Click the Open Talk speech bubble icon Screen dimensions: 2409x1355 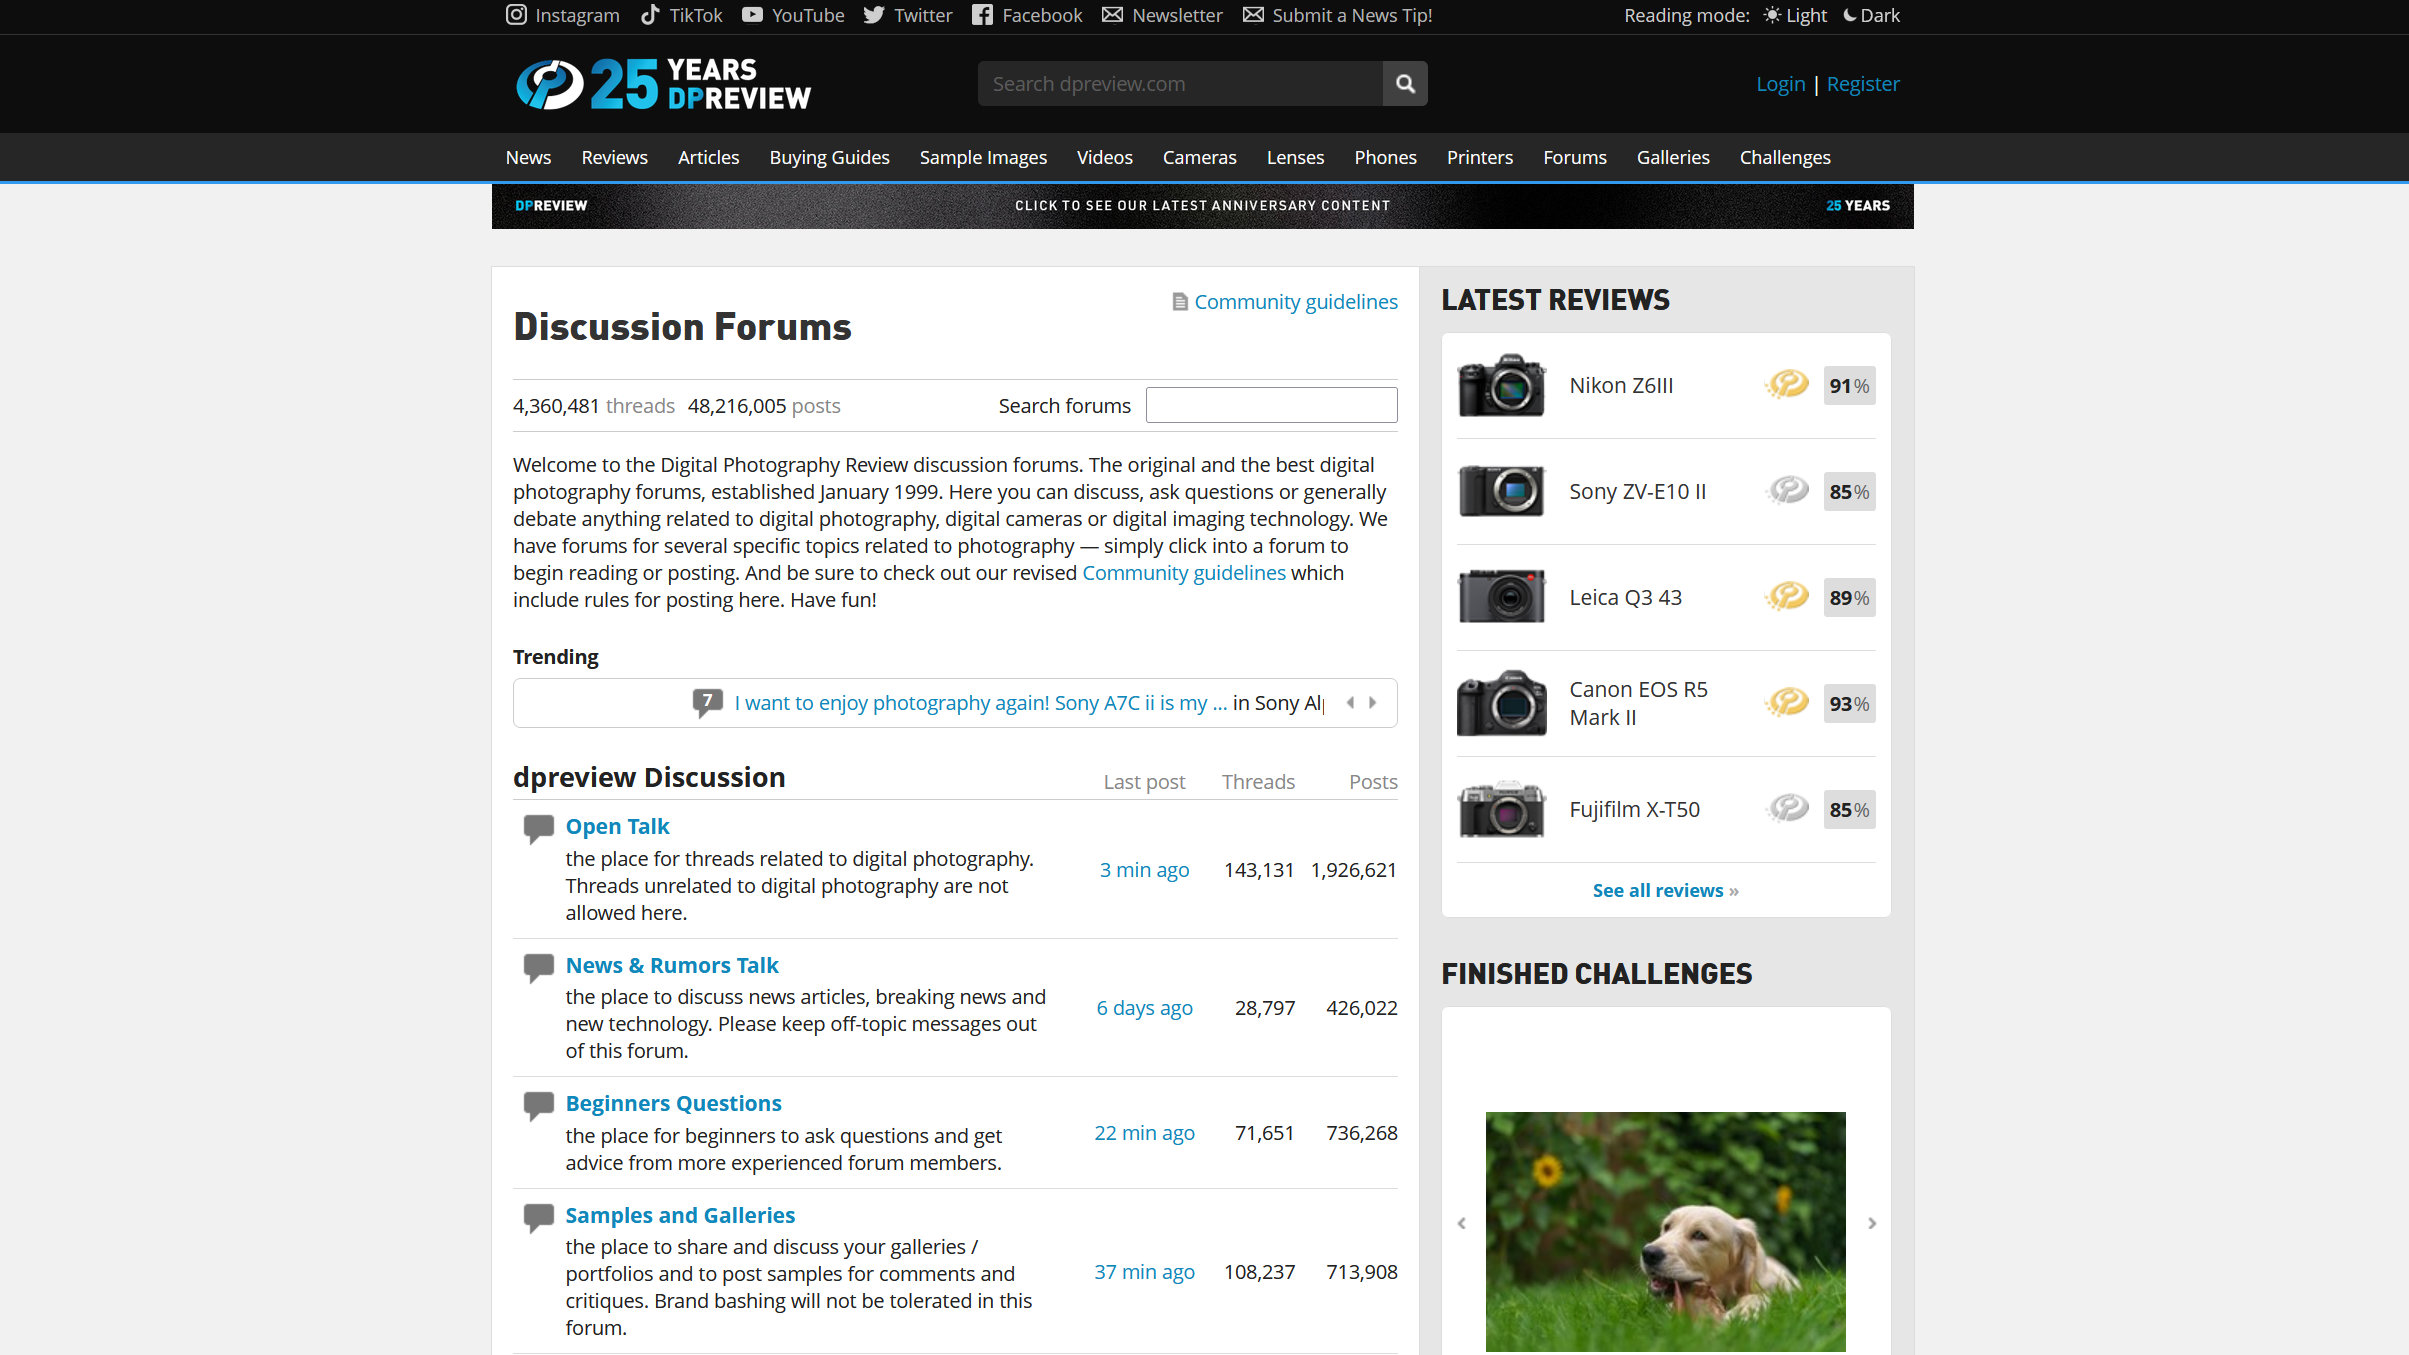[539, 828]
